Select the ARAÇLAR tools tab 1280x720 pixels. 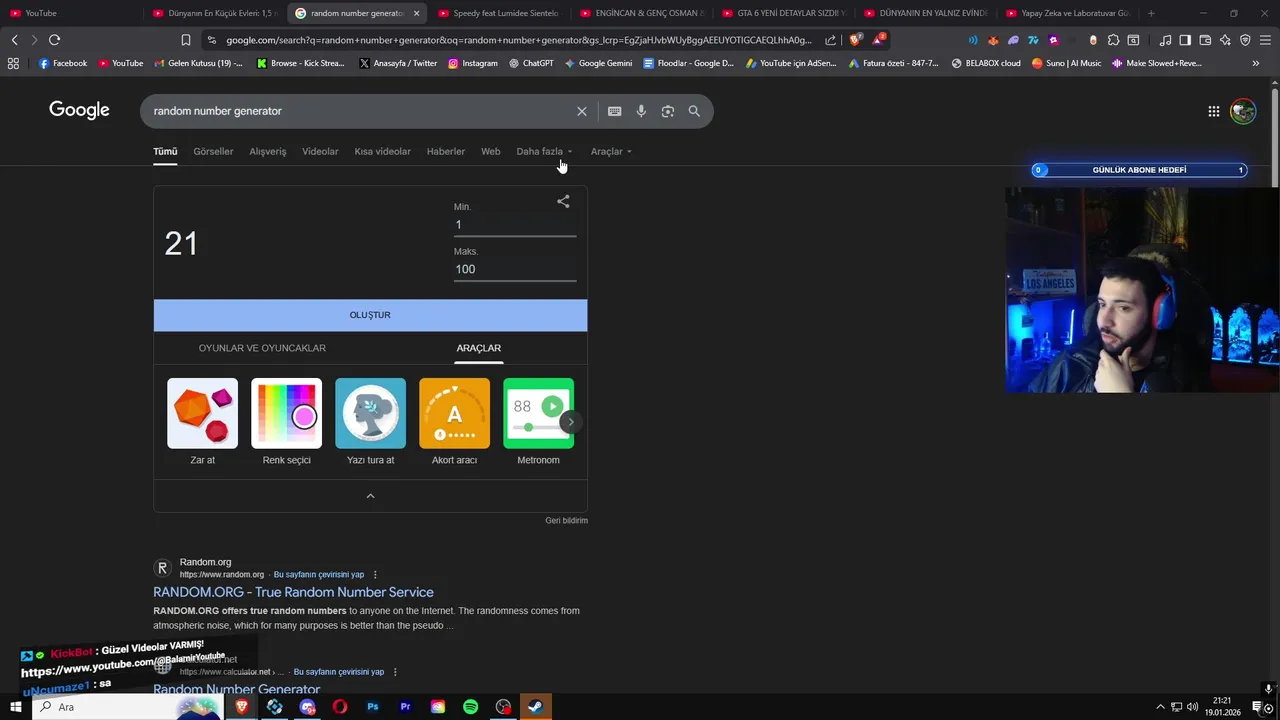(479, 348)
